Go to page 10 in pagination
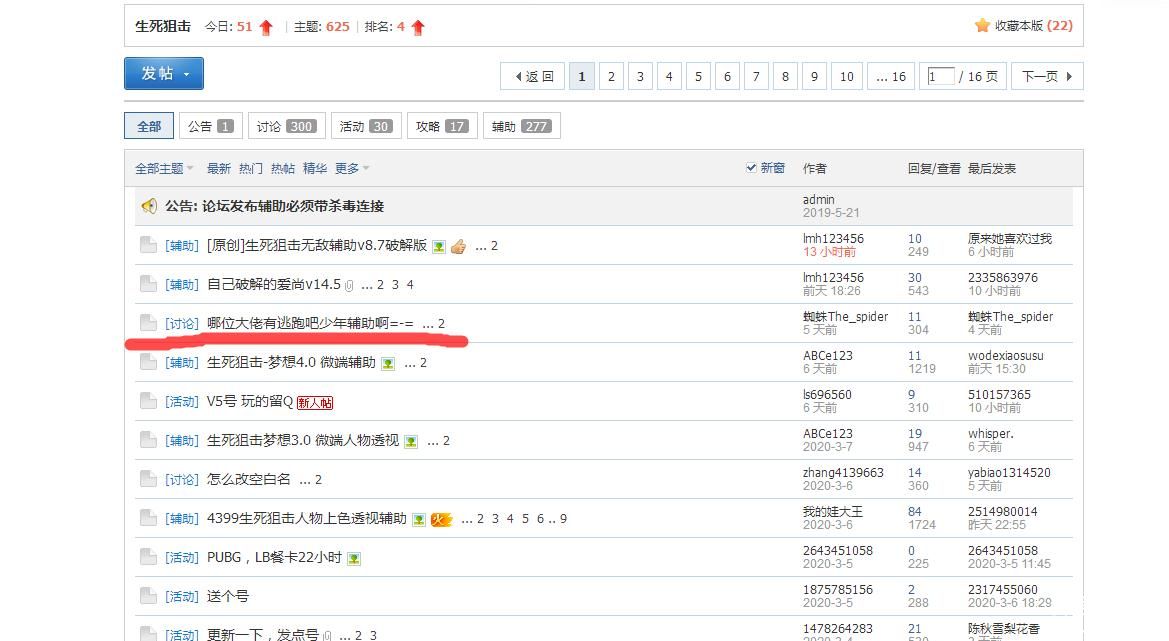This screenshot has height=641, width=1169. point(847,76)
